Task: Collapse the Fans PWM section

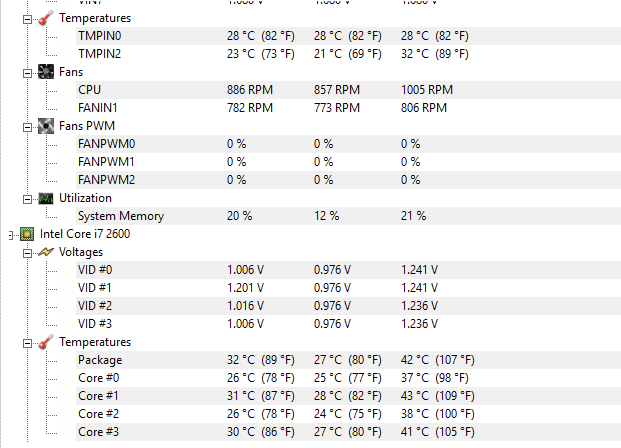Action: pos(27,126)
